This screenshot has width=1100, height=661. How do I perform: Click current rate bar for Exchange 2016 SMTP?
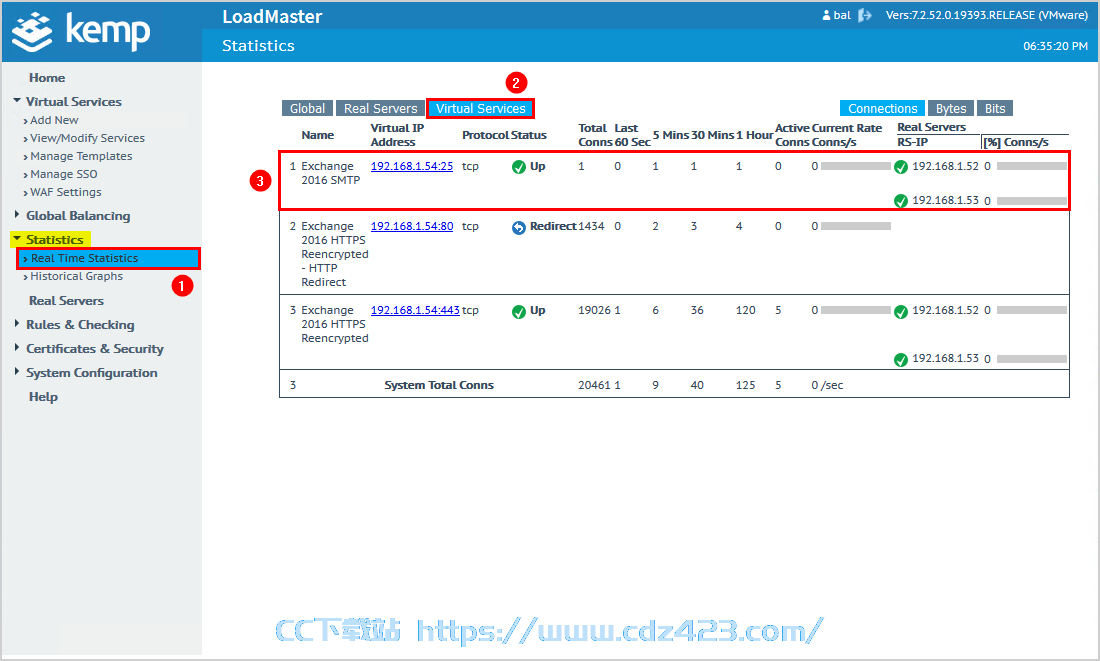tap(856, 166)
